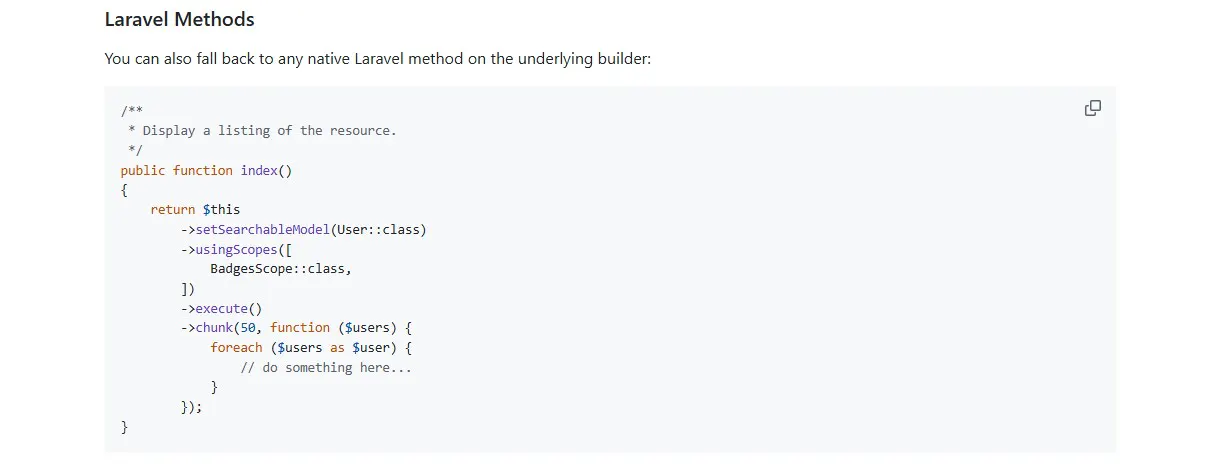Click User::class argument in code
The image size is (1222, 465).
378,229
